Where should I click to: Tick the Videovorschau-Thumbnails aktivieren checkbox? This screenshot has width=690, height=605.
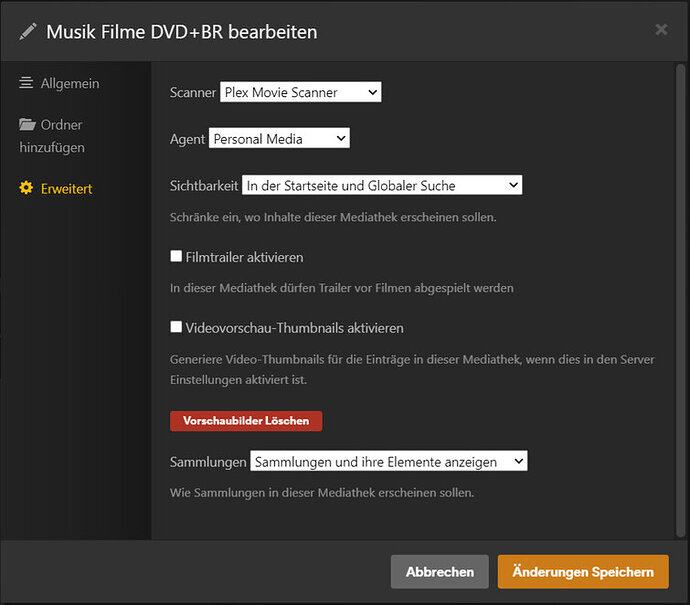[x=177, y=327]
